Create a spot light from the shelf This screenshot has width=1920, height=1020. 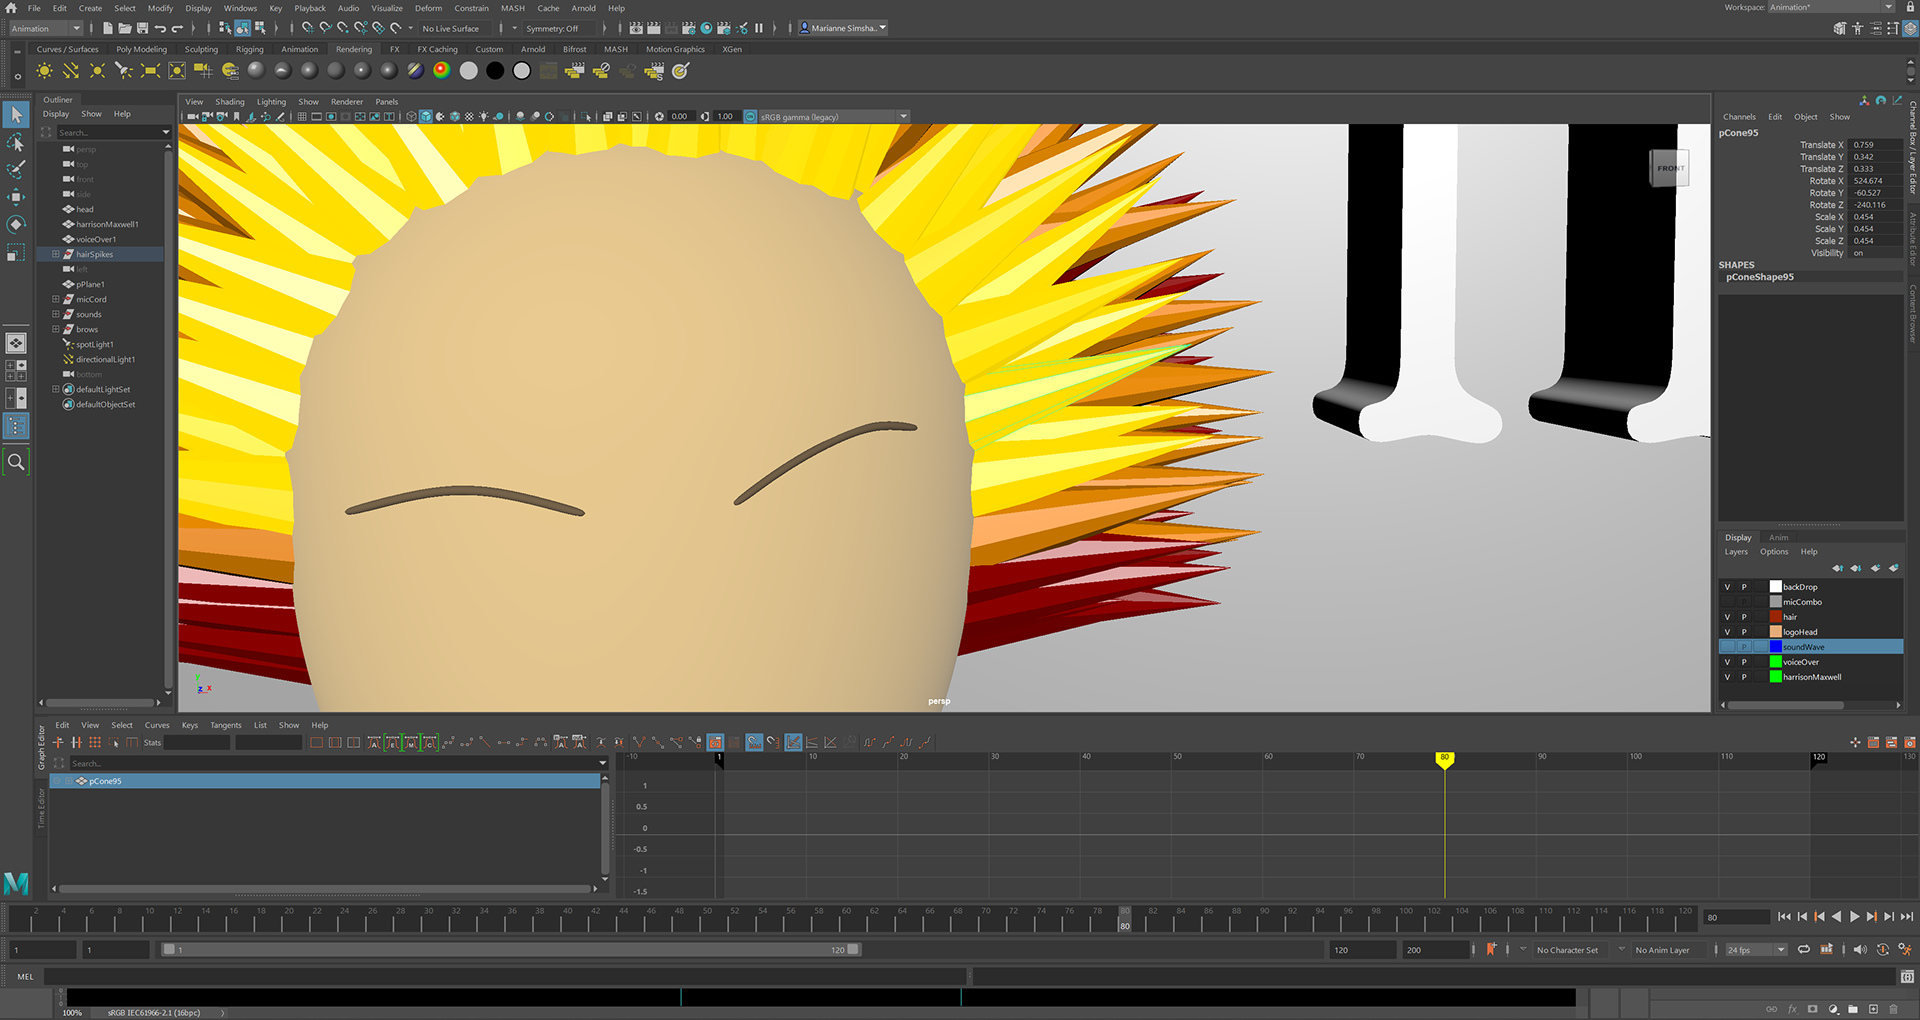pos(123,71)
